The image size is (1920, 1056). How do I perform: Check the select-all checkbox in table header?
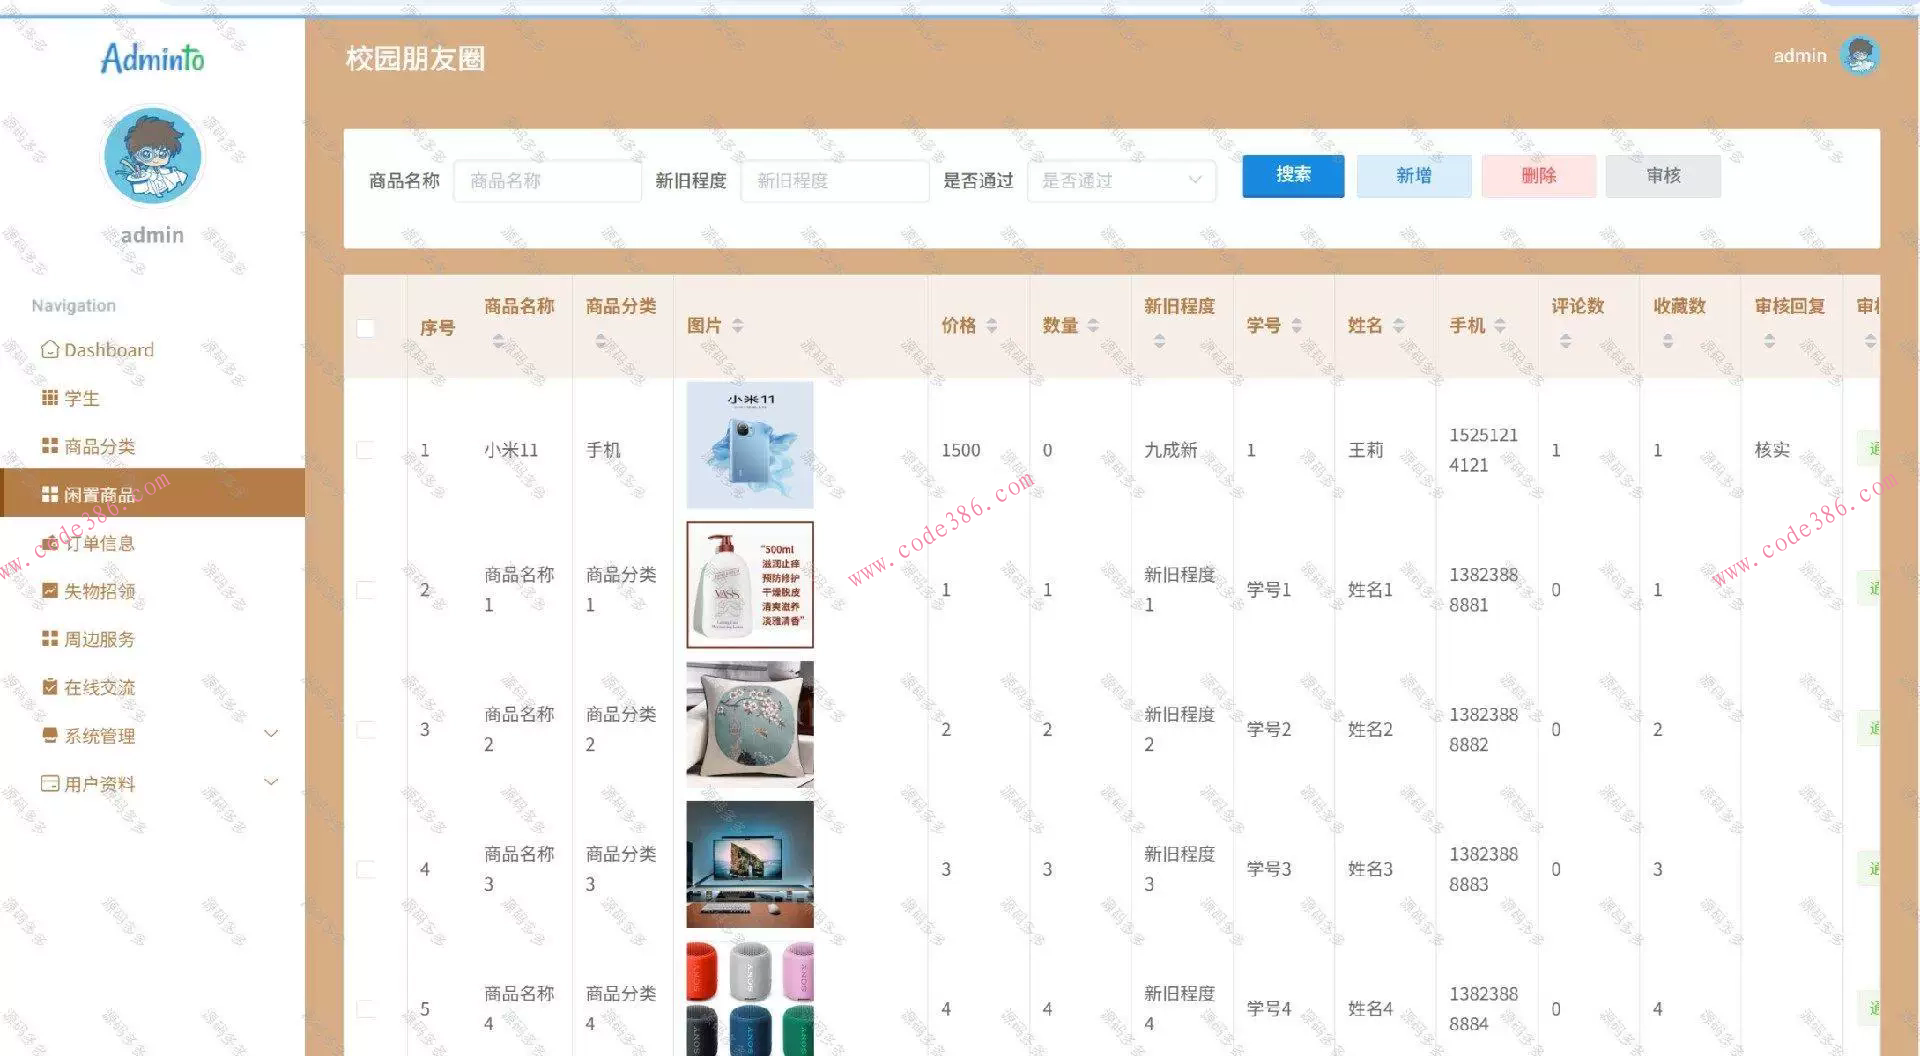click(366, 327)
